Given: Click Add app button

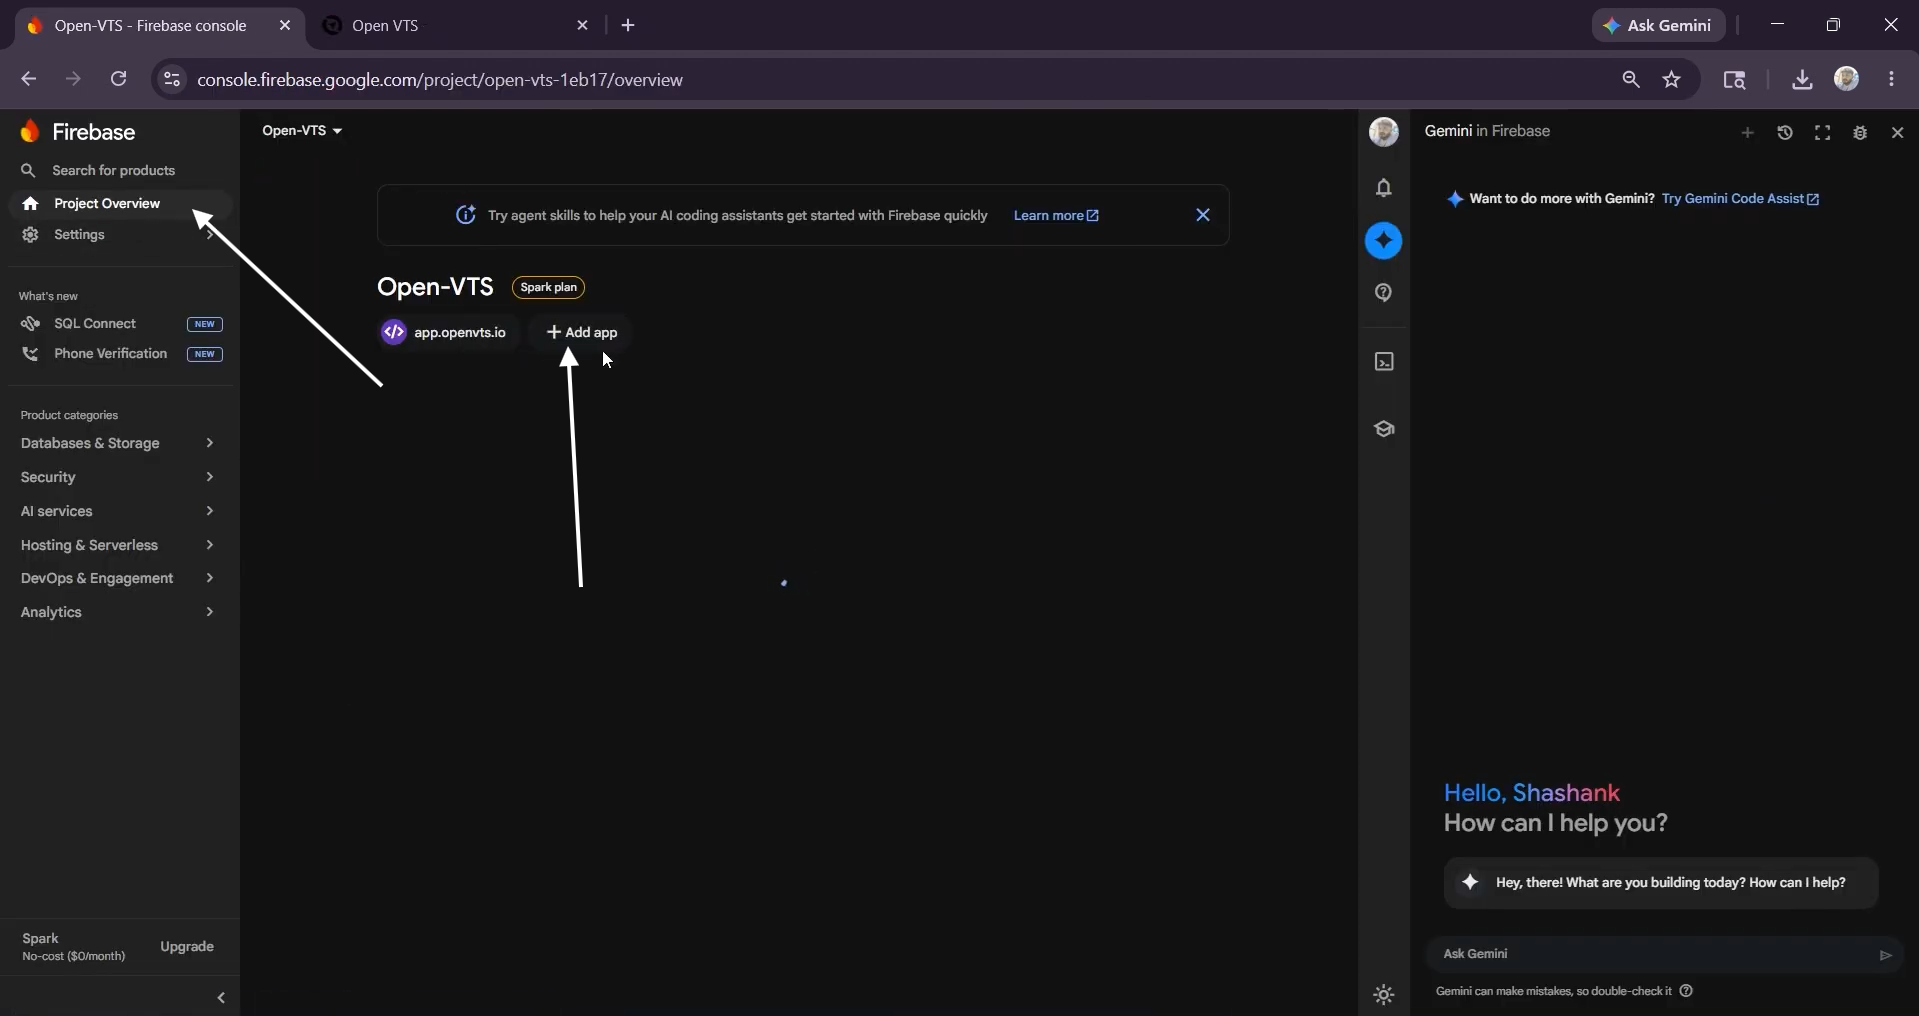Looking at the screenshot, I should [582, 333].
